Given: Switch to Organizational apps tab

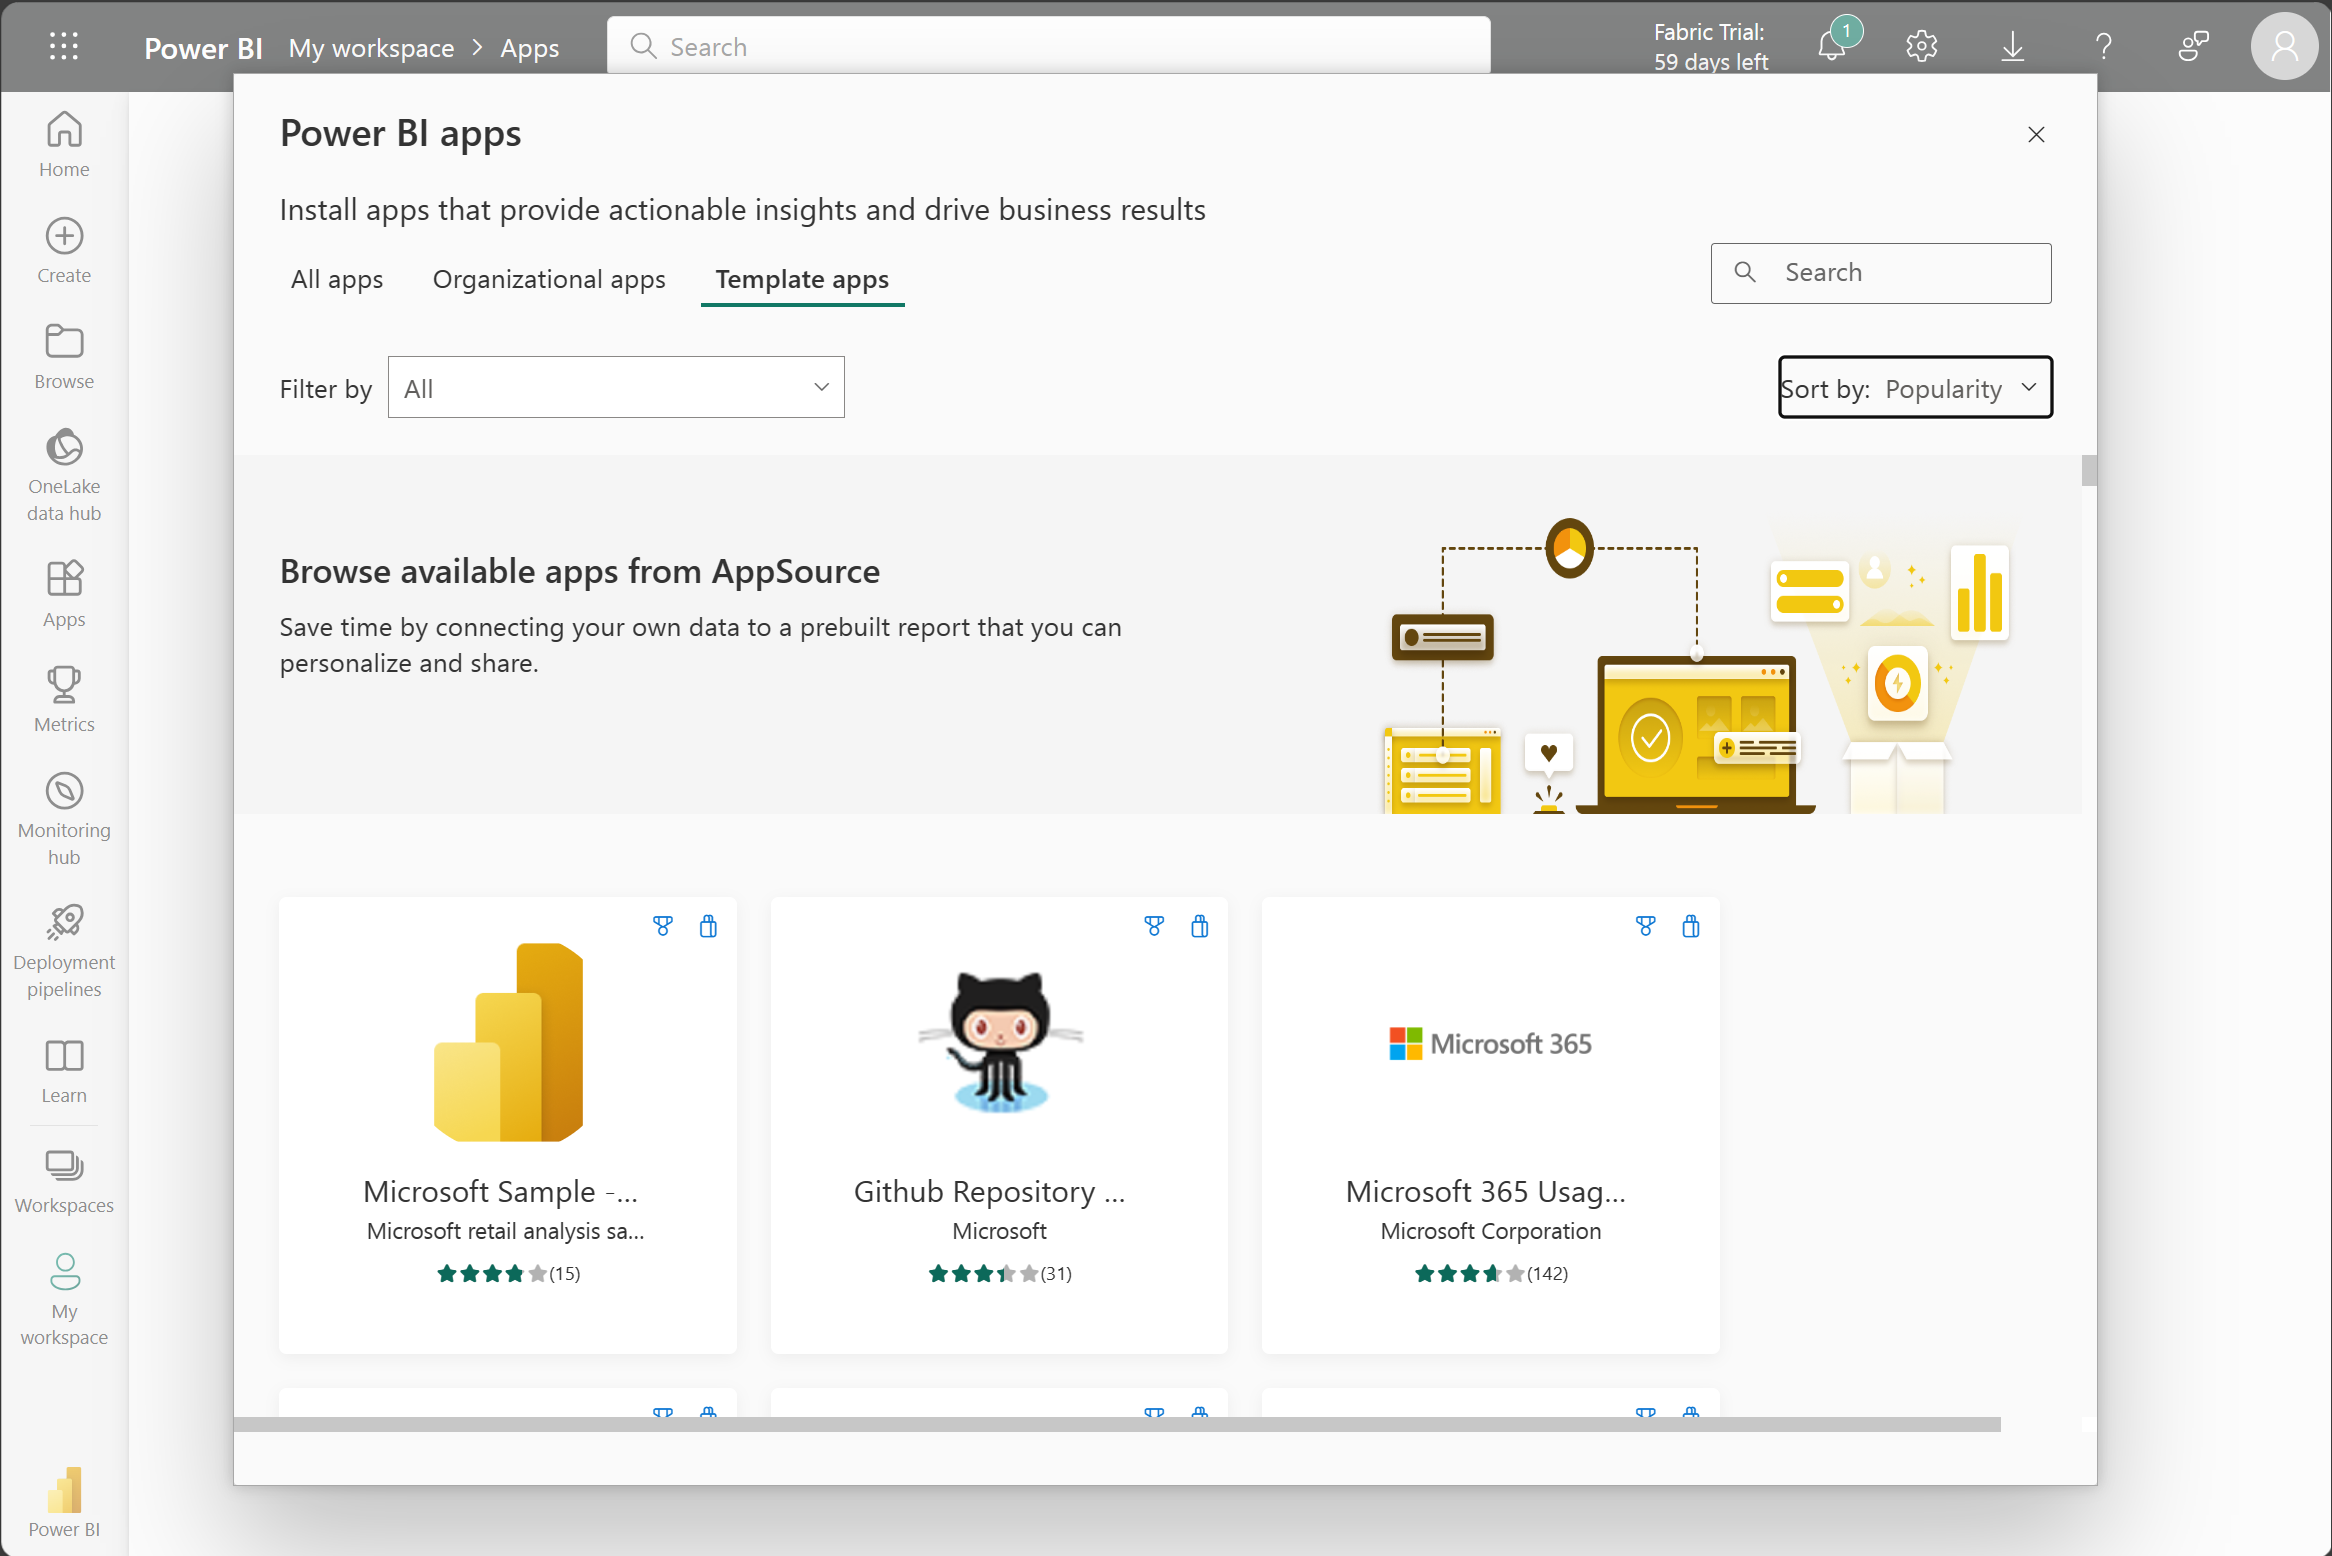Looking at the screenshot, I should (x=549, y=278).
